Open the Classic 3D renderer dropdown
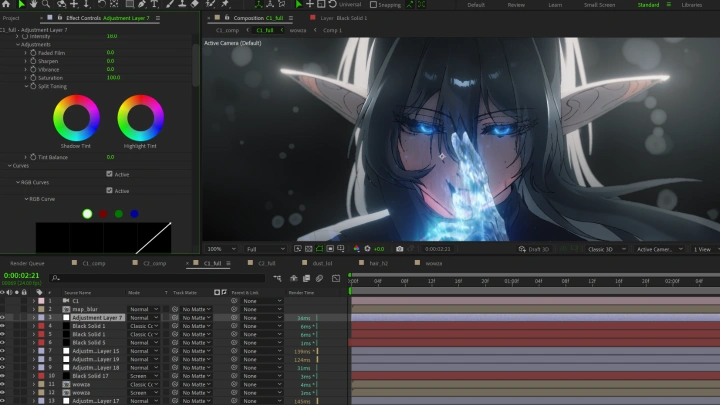The height and width of the screenshot is (405, 720). [x=607, y=249]
